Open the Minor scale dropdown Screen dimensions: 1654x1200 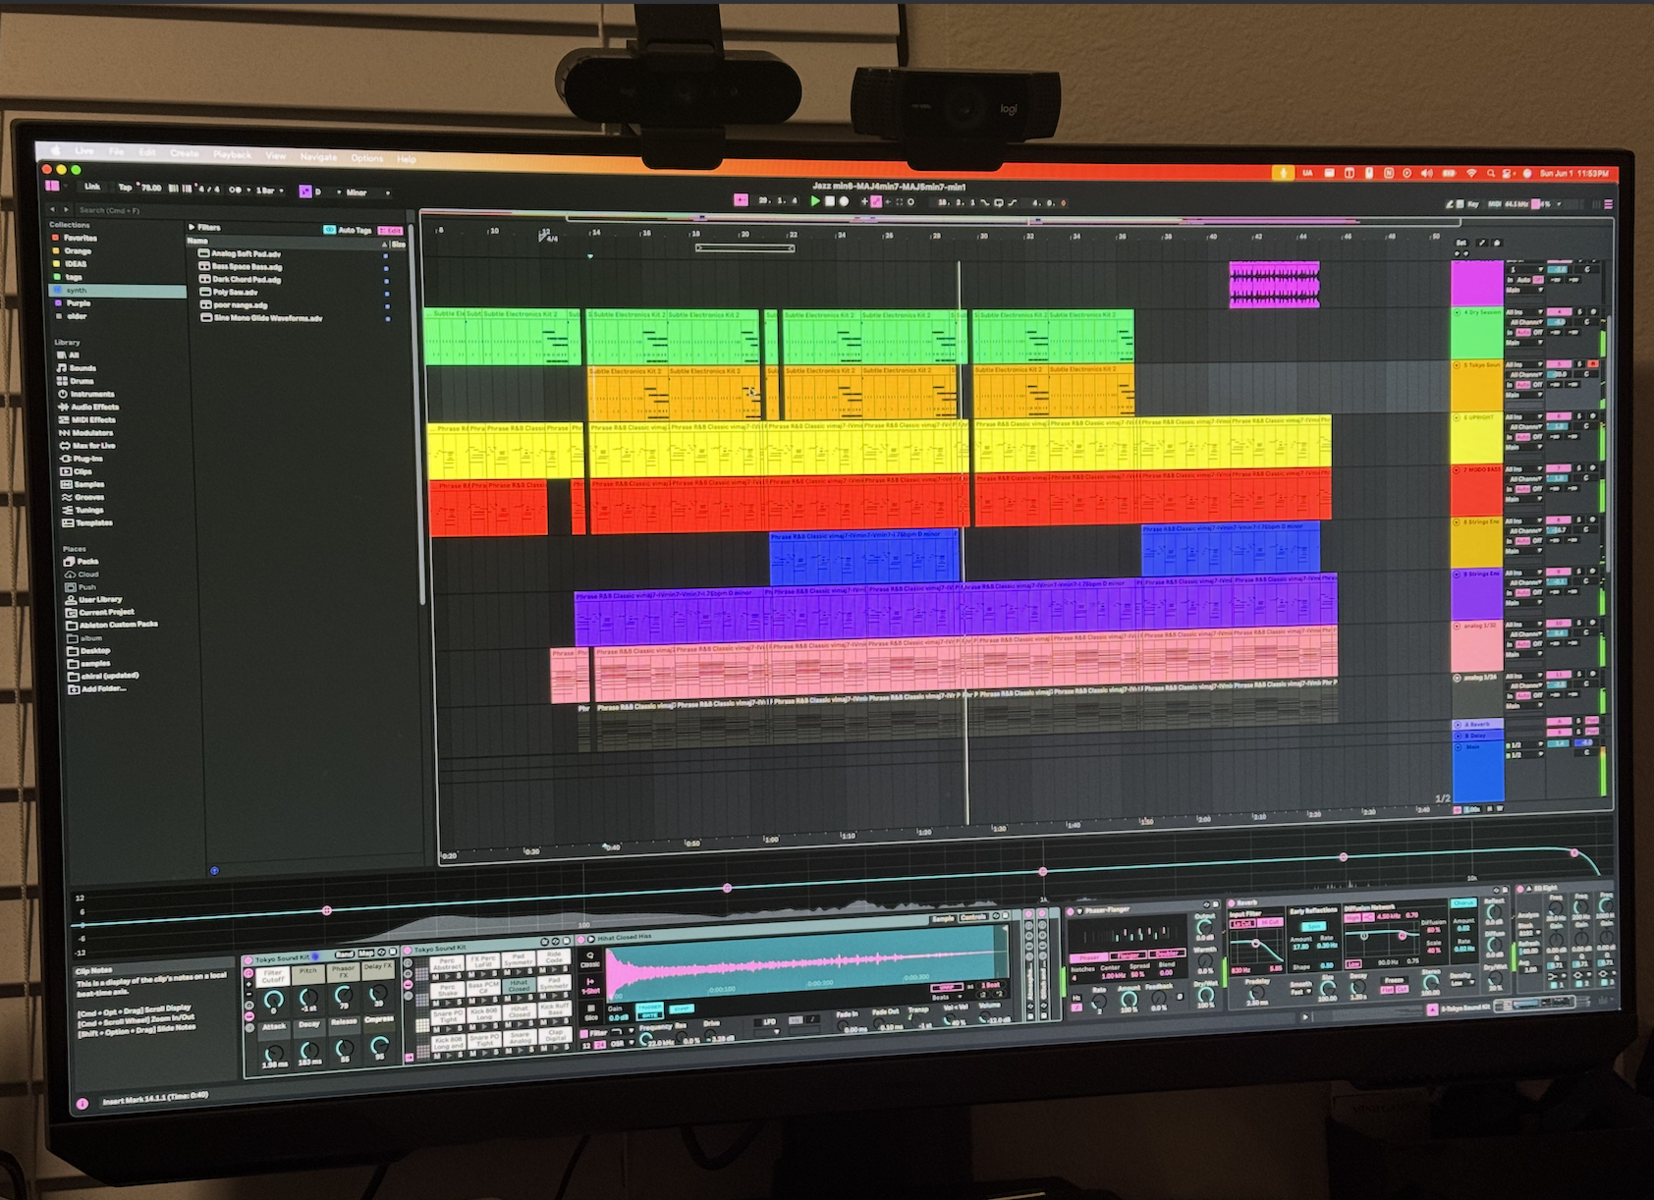coord(368,192)
